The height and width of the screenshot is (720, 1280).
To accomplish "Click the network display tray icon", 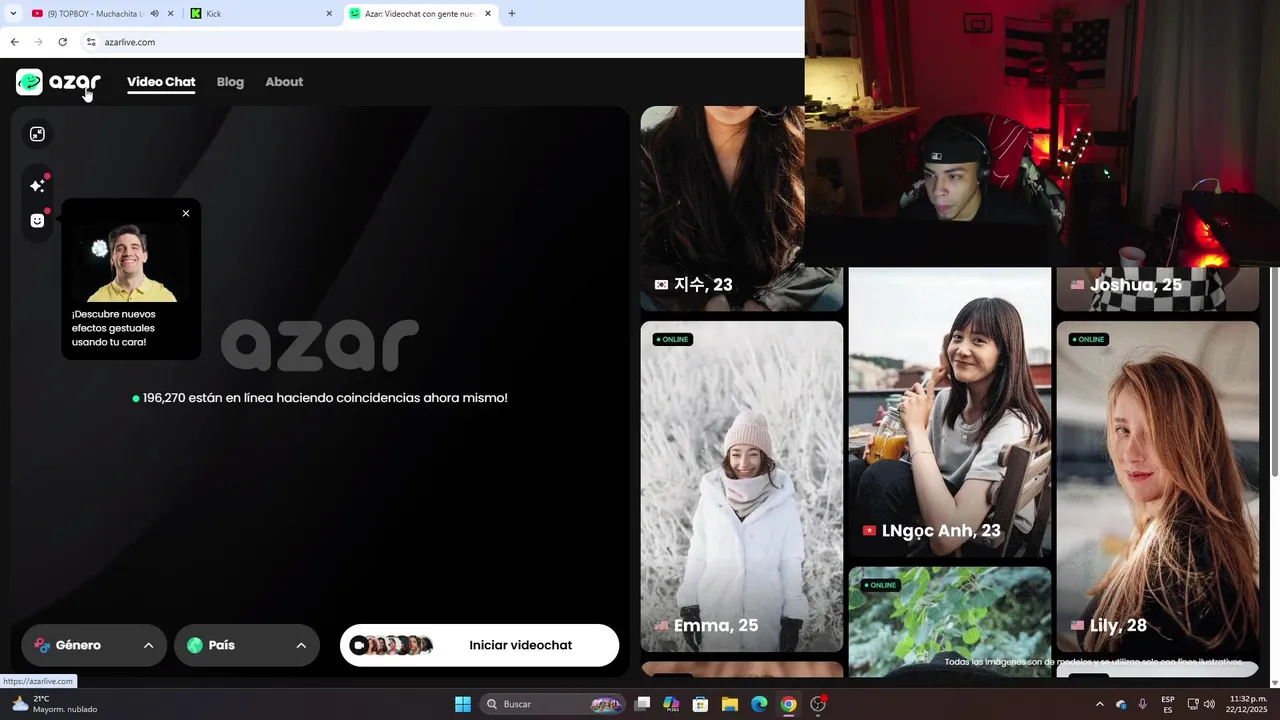I will click(1193, 704).
